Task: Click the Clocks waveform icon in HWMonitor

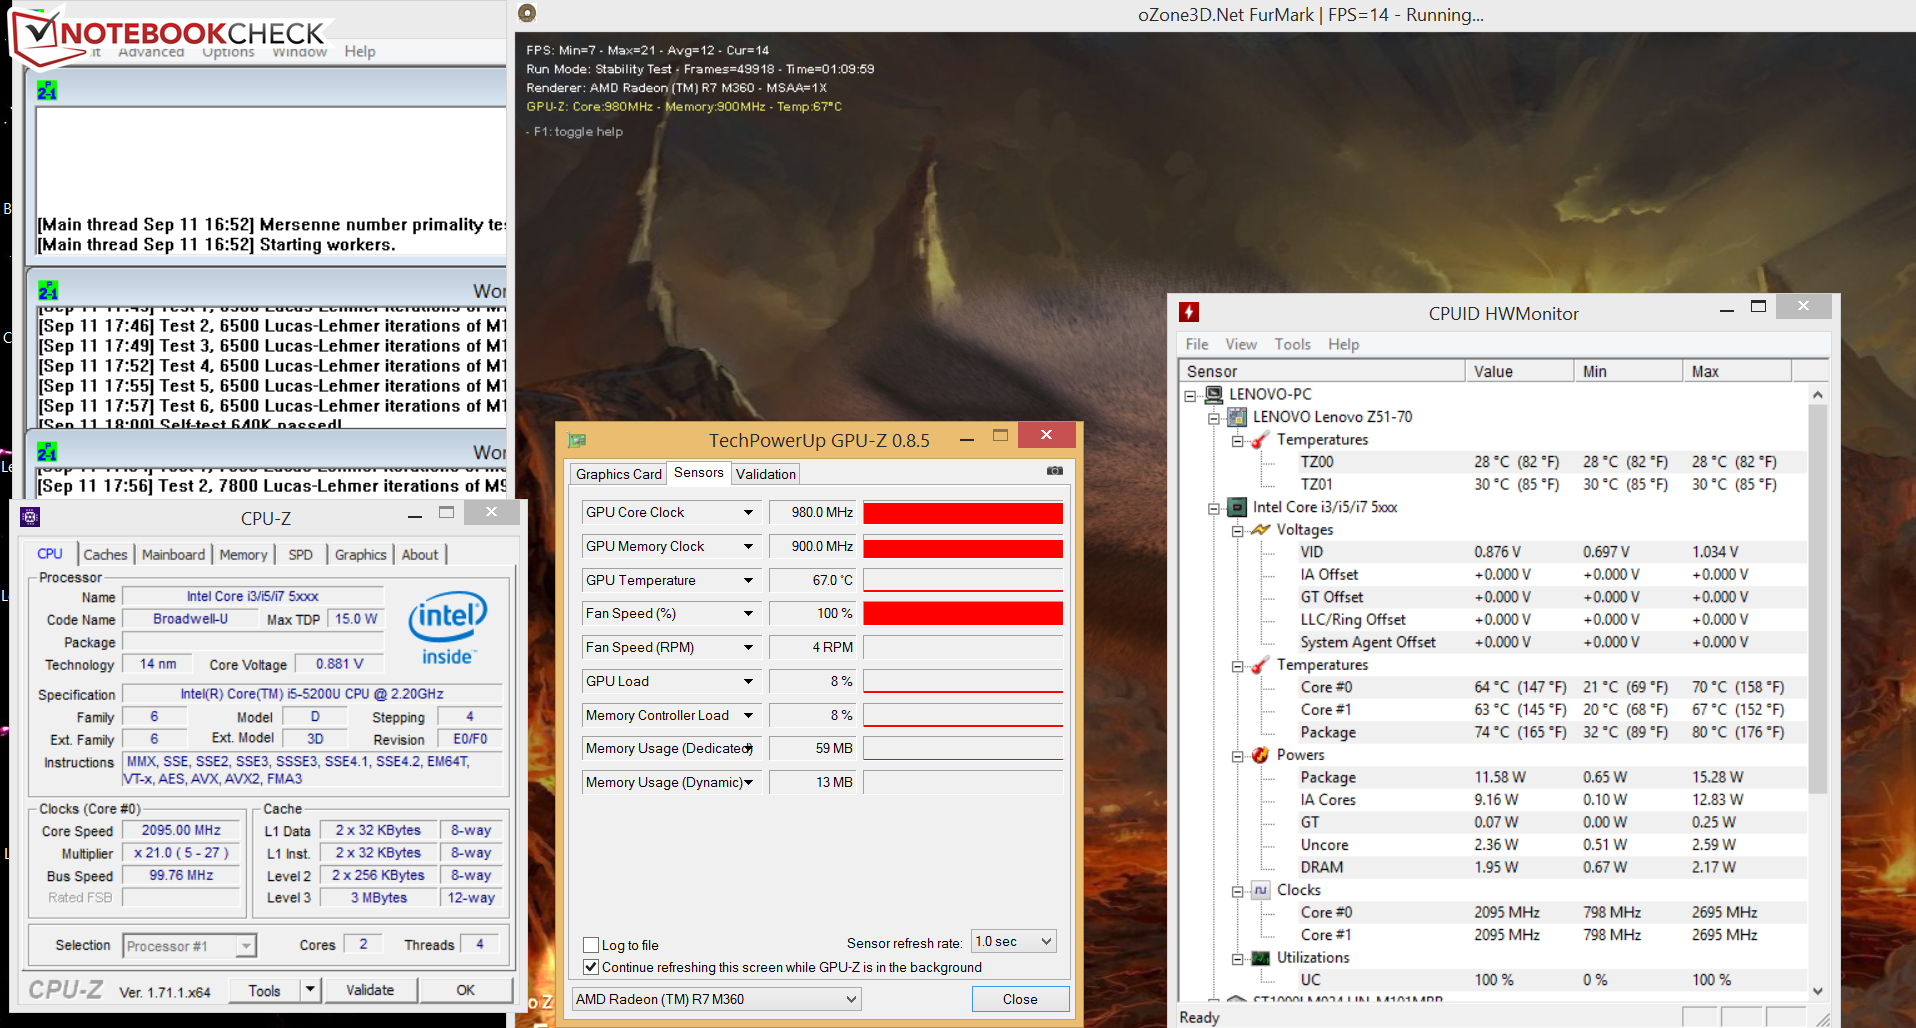Action: pos(1261,890)
